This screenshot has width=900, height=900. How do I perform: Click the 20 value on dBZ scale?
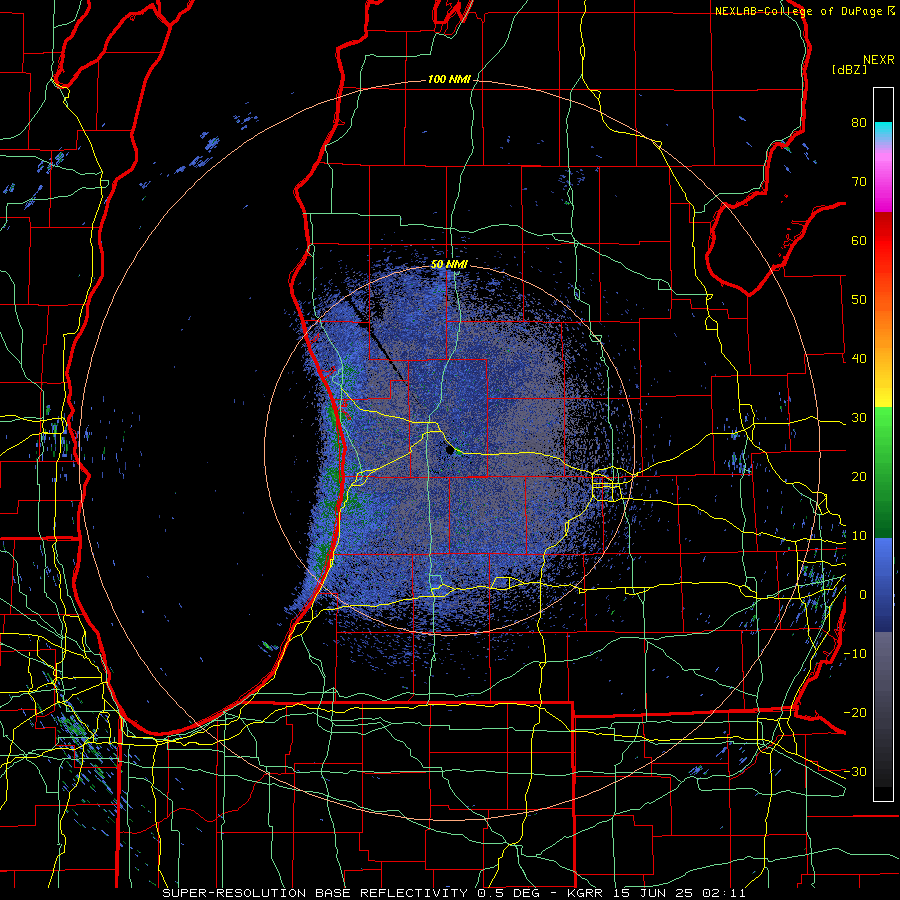pos(859,477)
